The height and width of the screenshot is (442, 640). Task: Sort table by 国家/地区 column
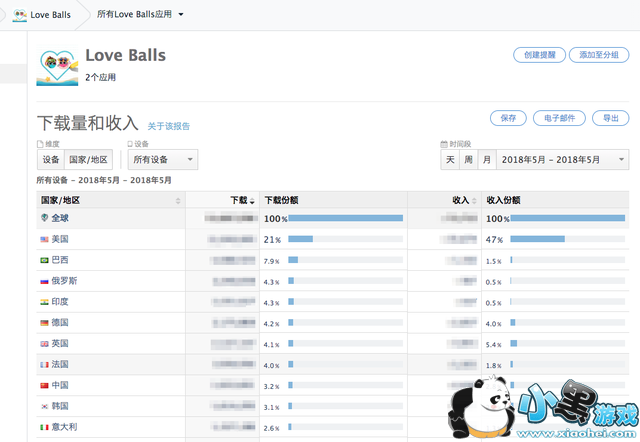(110, 200)
